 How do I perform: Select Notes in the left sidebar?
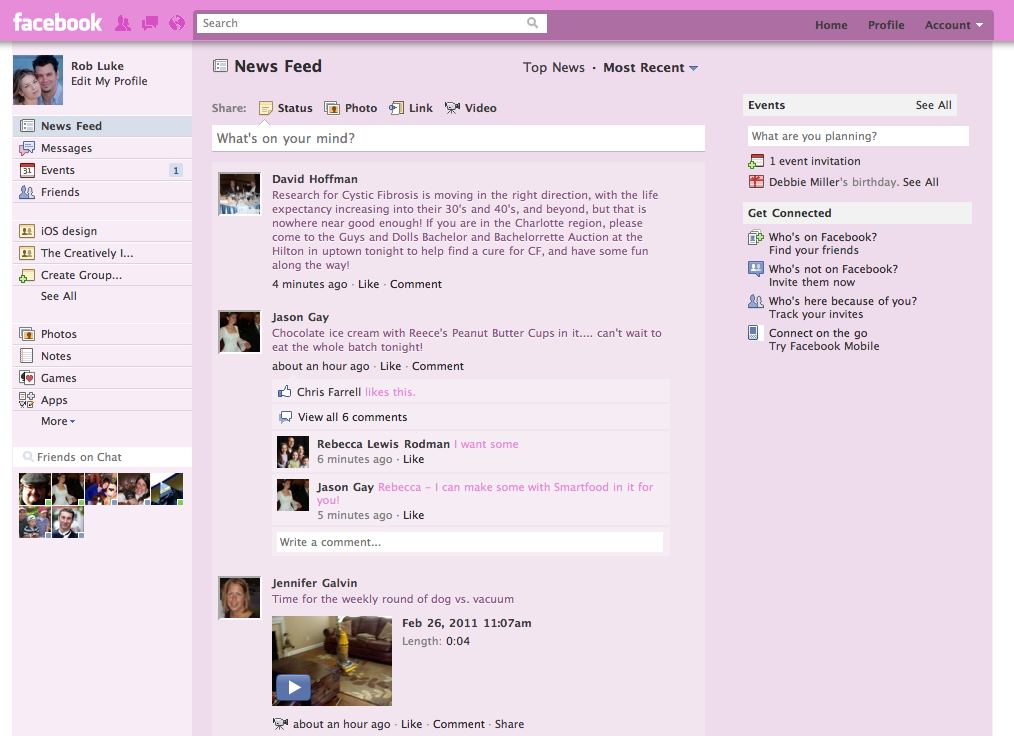pos(56,355)
